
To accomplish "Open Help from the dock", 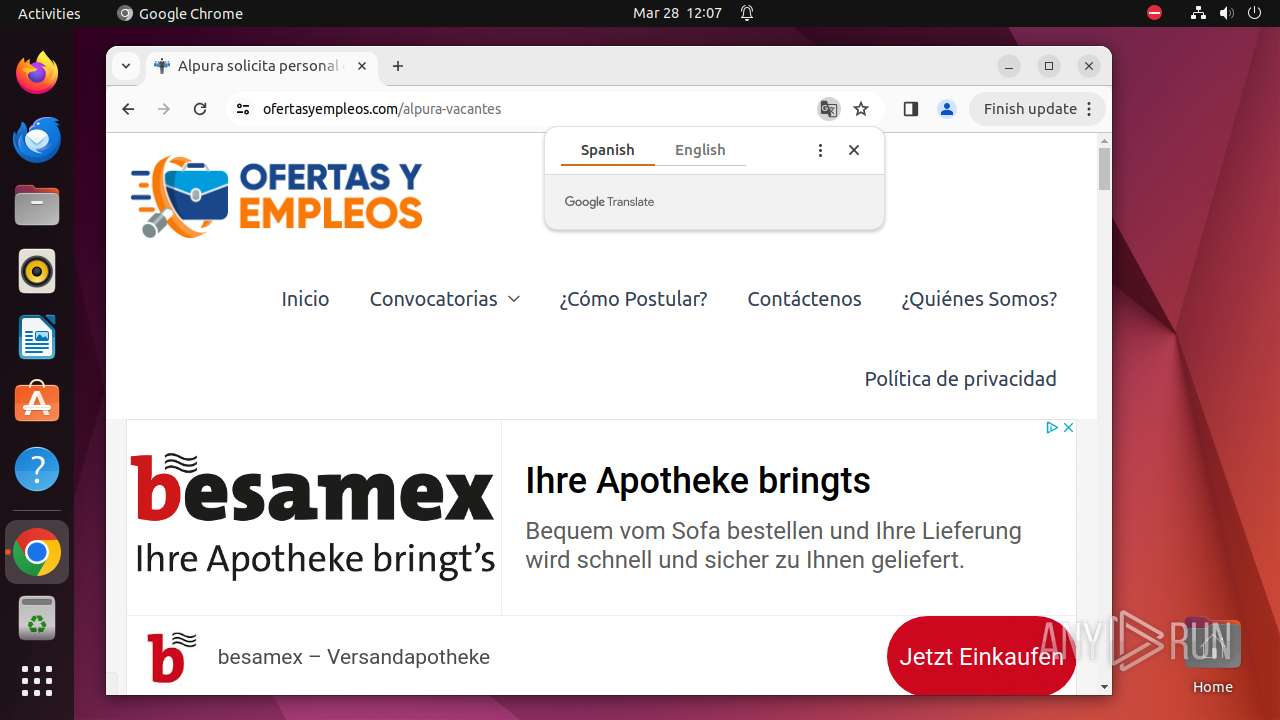I will (37, 469).
